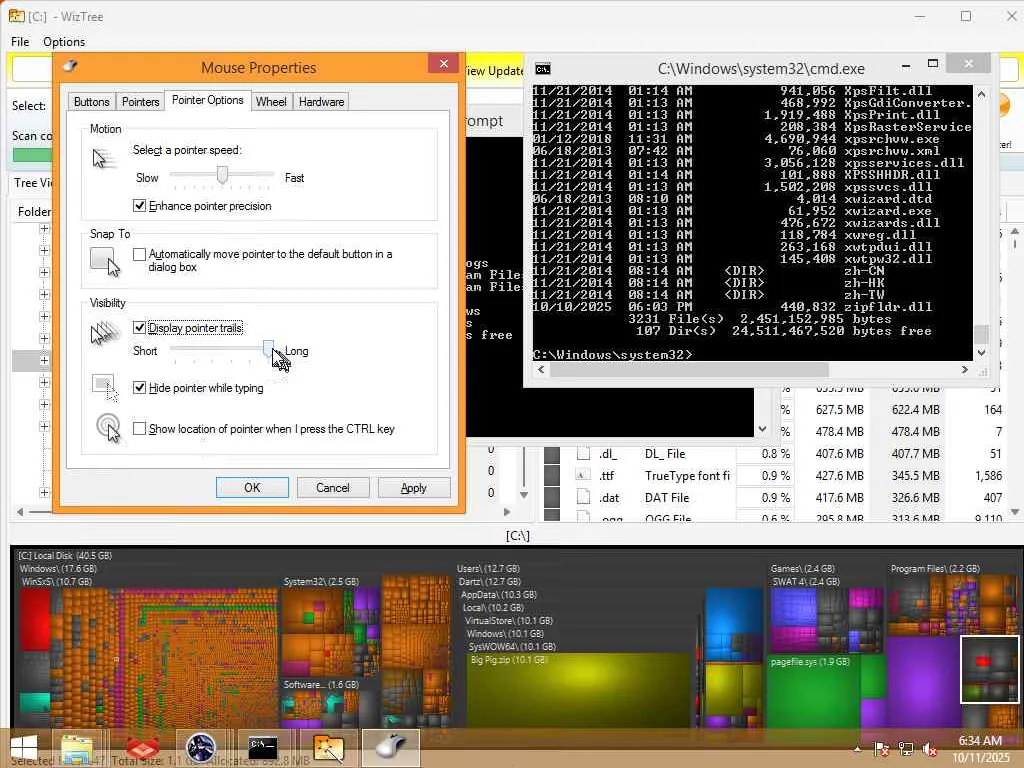Click down arrow of background Command Prompt scrollbar
Viewport: 1024px width, 768px height.
(762, 429)
